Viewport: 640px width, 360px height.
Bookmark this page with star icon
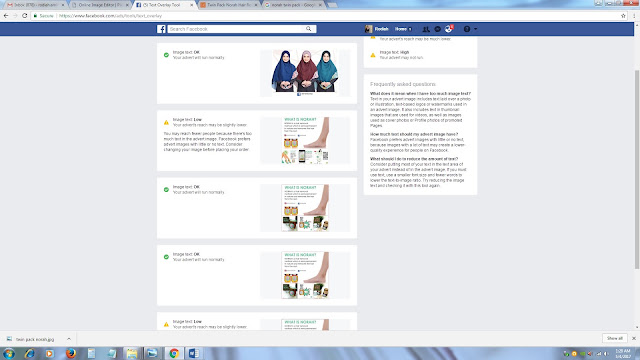click(623, 16)
